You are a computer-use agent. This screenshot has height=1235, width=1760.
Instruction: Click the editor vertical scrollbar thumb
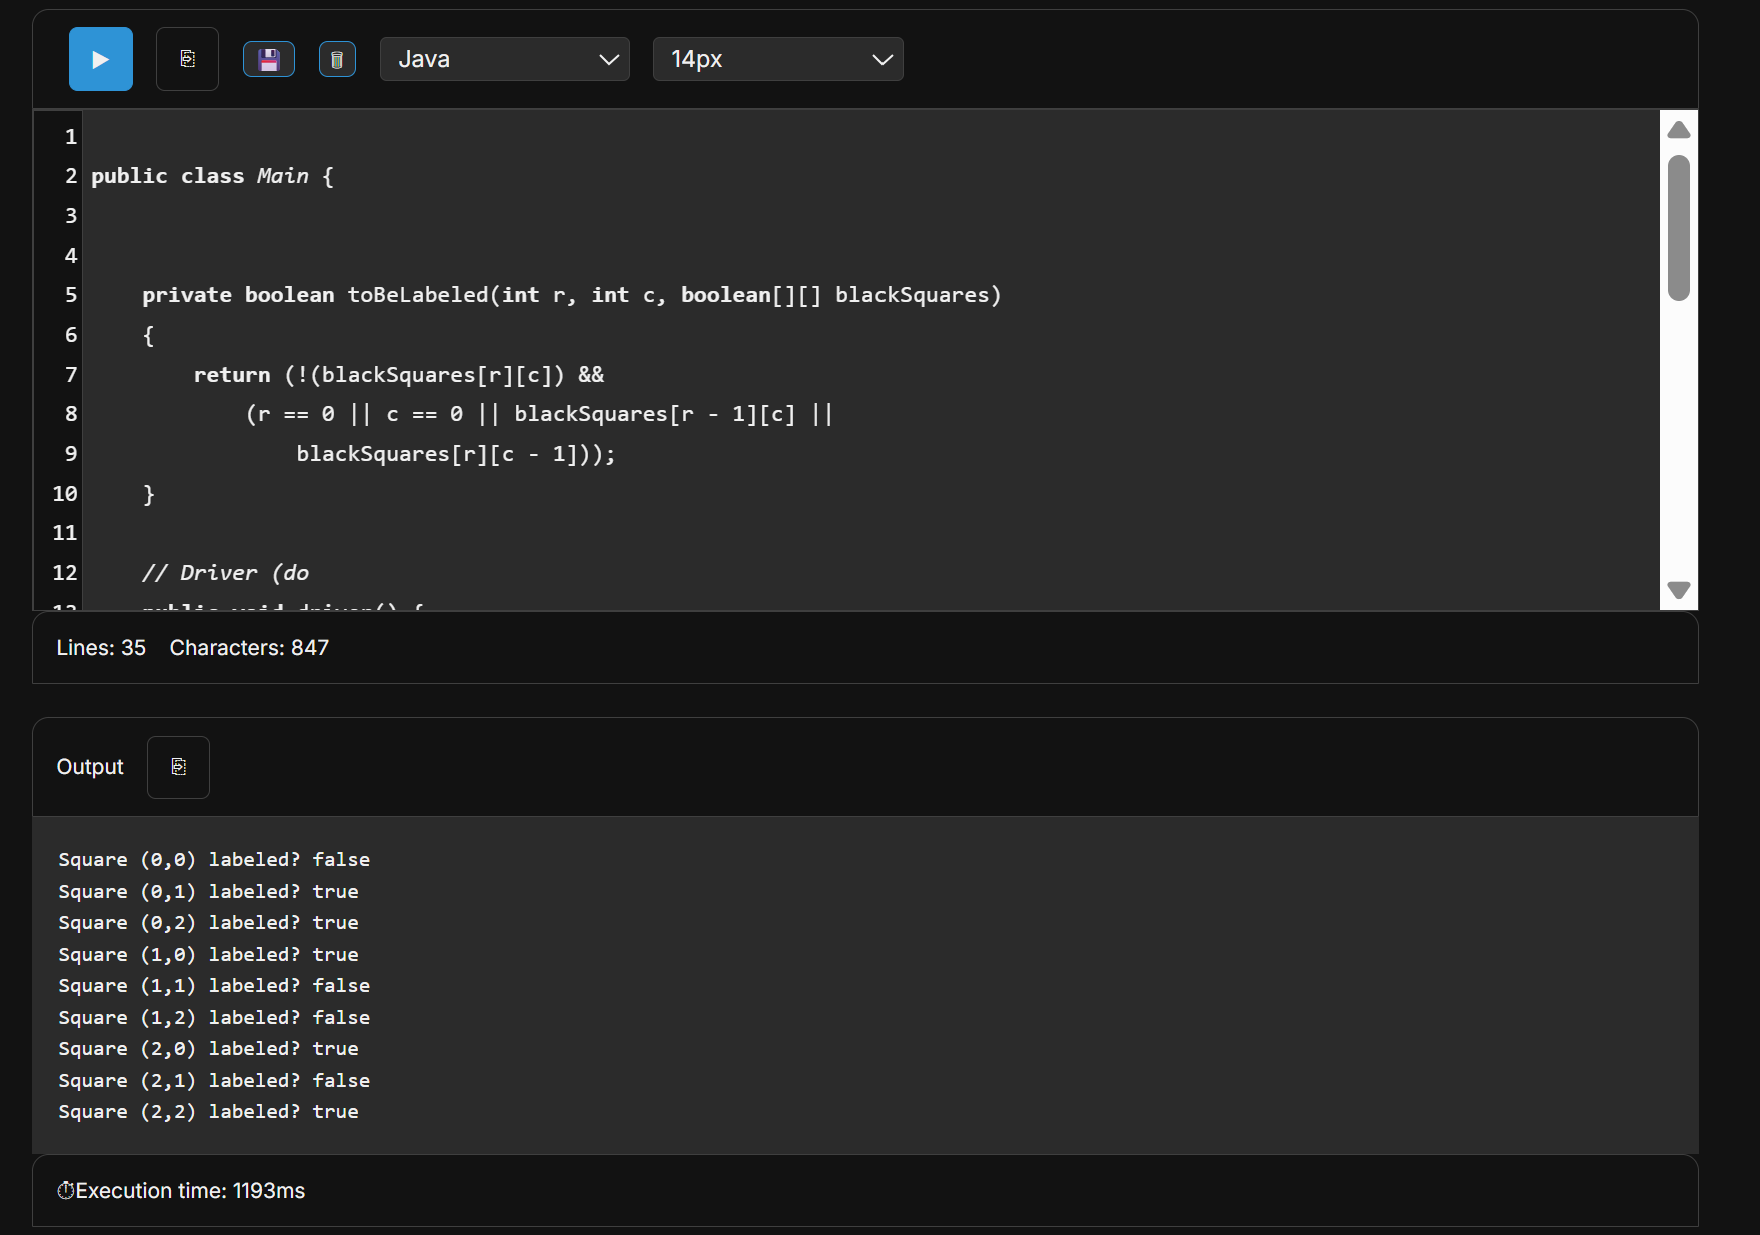pos(1679,228)
